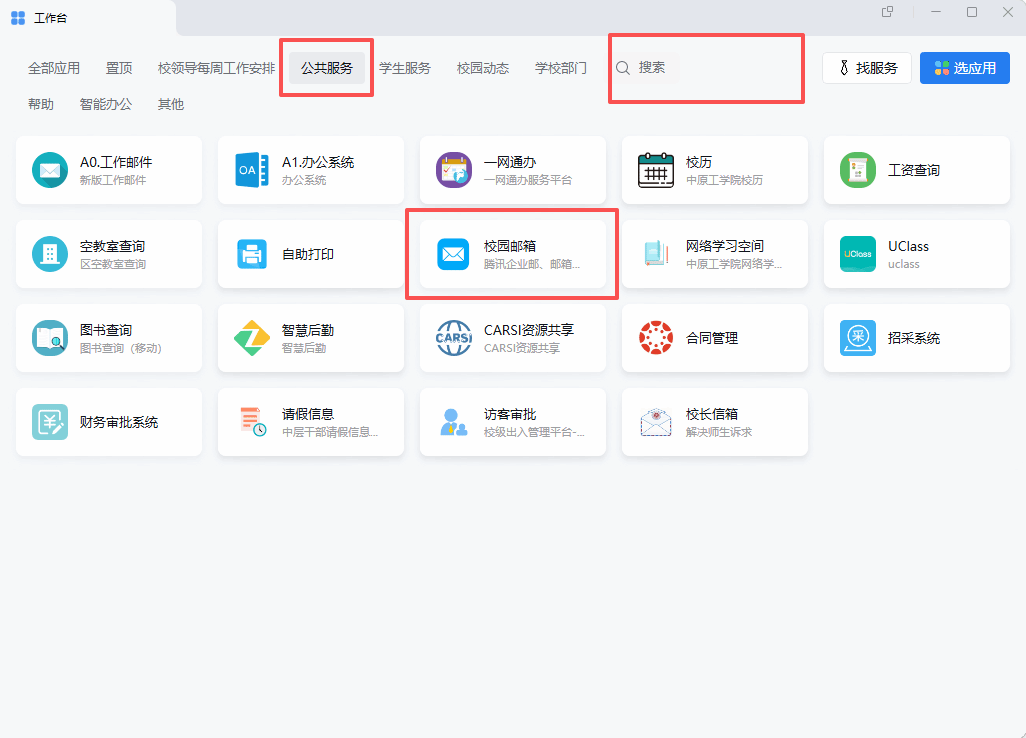Open the 一网通办 service icon
Image resolution: width=1026 pixels, height=738 pixels.
[454, 170]
